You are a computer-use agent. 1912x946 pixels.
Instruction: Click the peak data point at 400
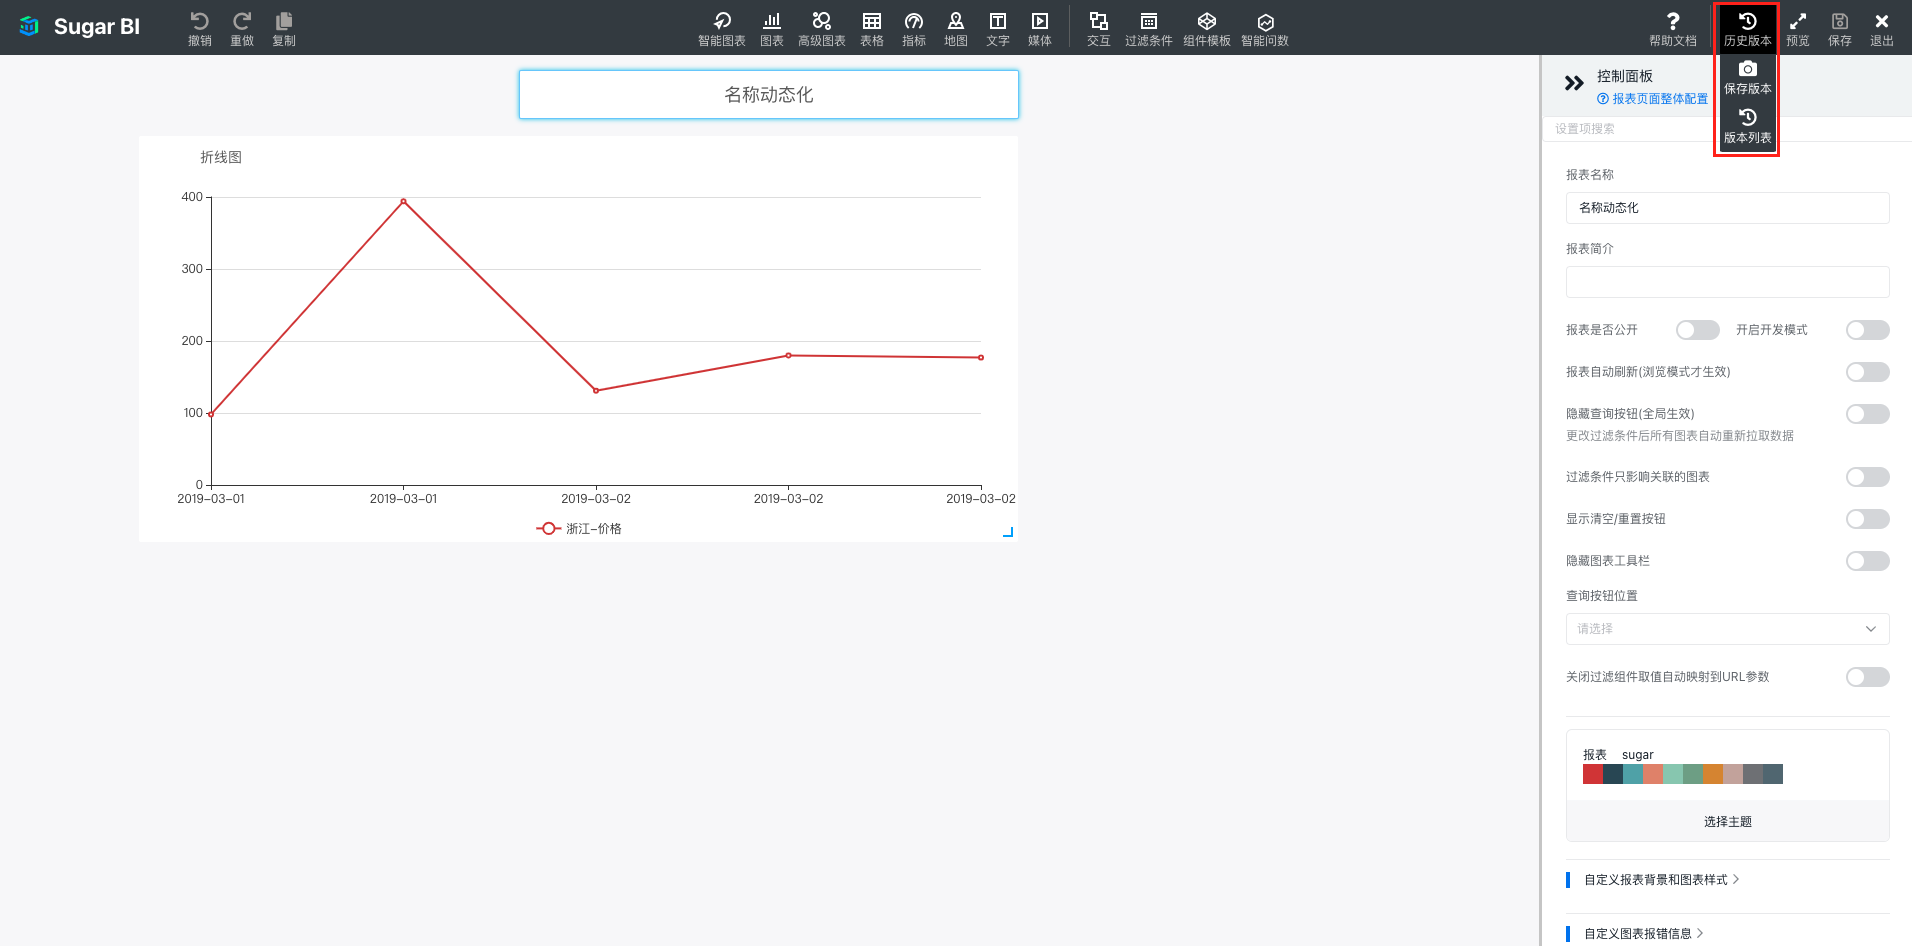403,201
